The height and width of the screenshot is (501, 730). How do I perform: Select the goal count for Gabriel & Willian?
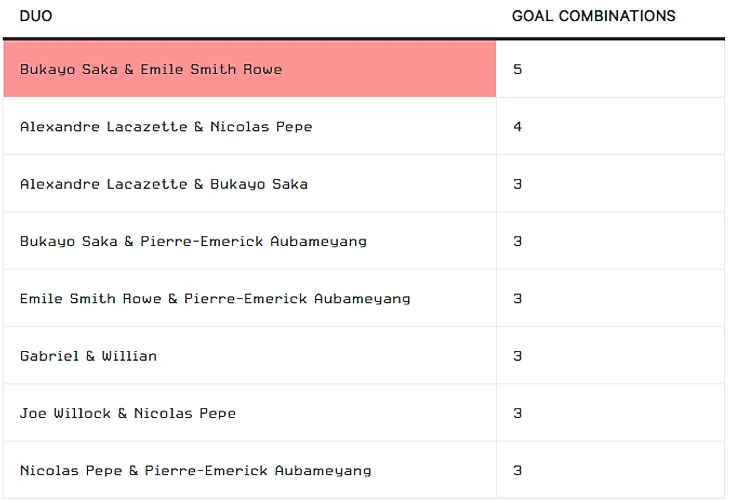517,356
